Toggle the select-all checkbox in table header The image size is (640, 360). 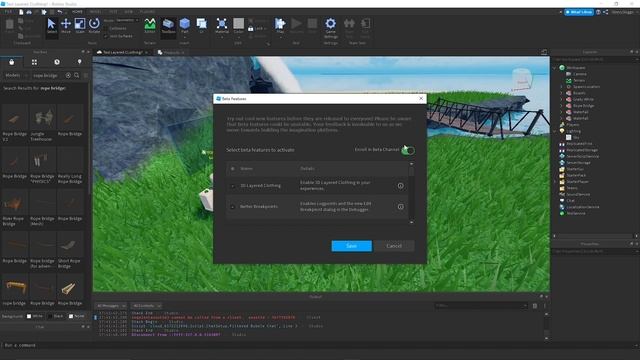coord(233,169)
